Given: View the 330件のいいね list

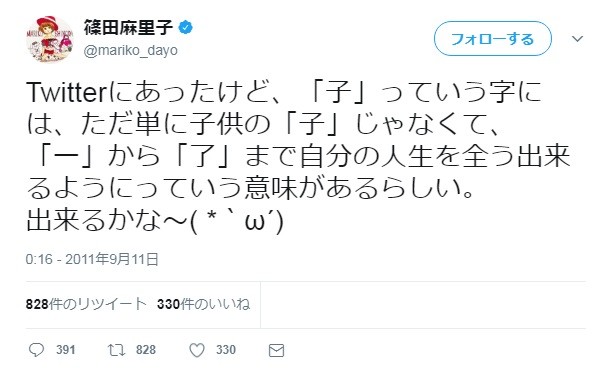Looking at the screenshot, I should pyautogui.click(x=203, y=304).
